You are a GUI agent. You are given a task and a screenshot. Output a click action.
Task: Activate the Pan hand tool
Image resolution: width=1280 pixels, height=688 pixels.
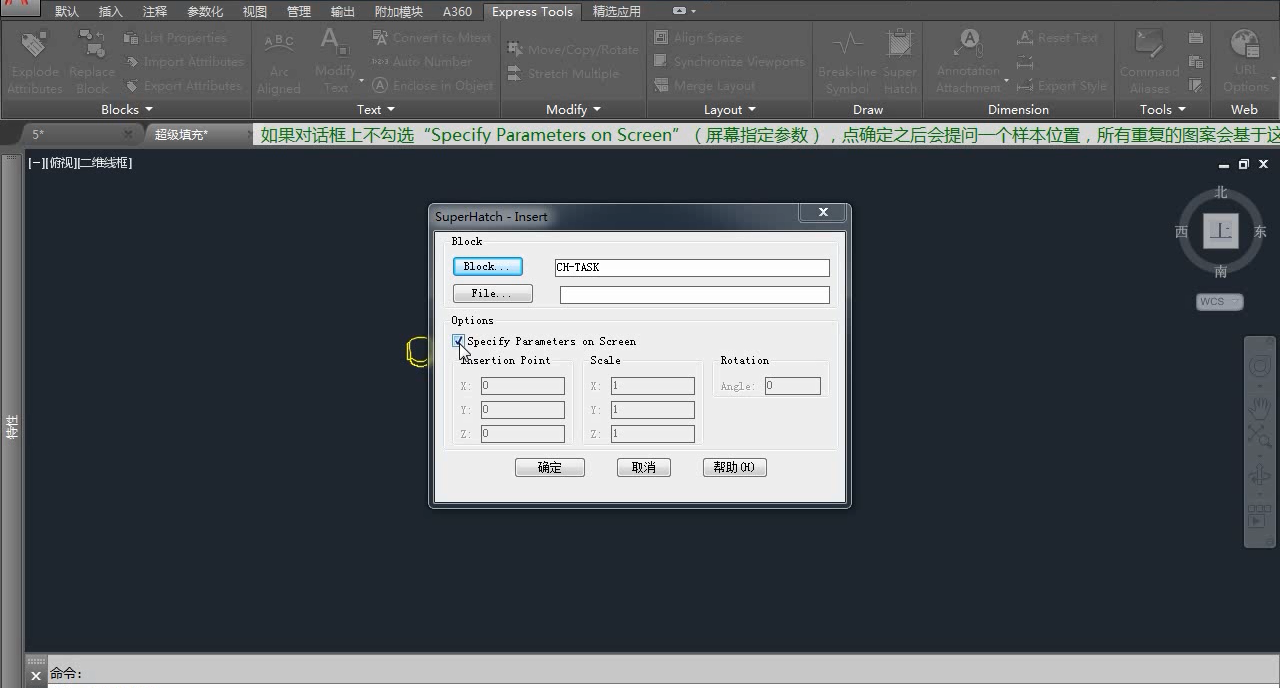(1260, 407)
